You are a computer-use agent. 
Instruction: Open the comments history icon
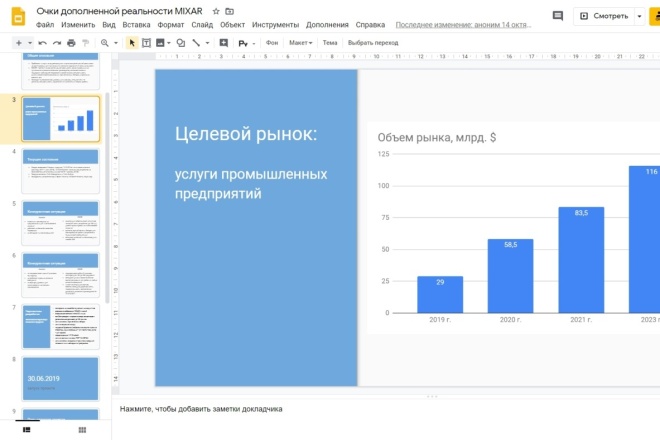[558, 16]
